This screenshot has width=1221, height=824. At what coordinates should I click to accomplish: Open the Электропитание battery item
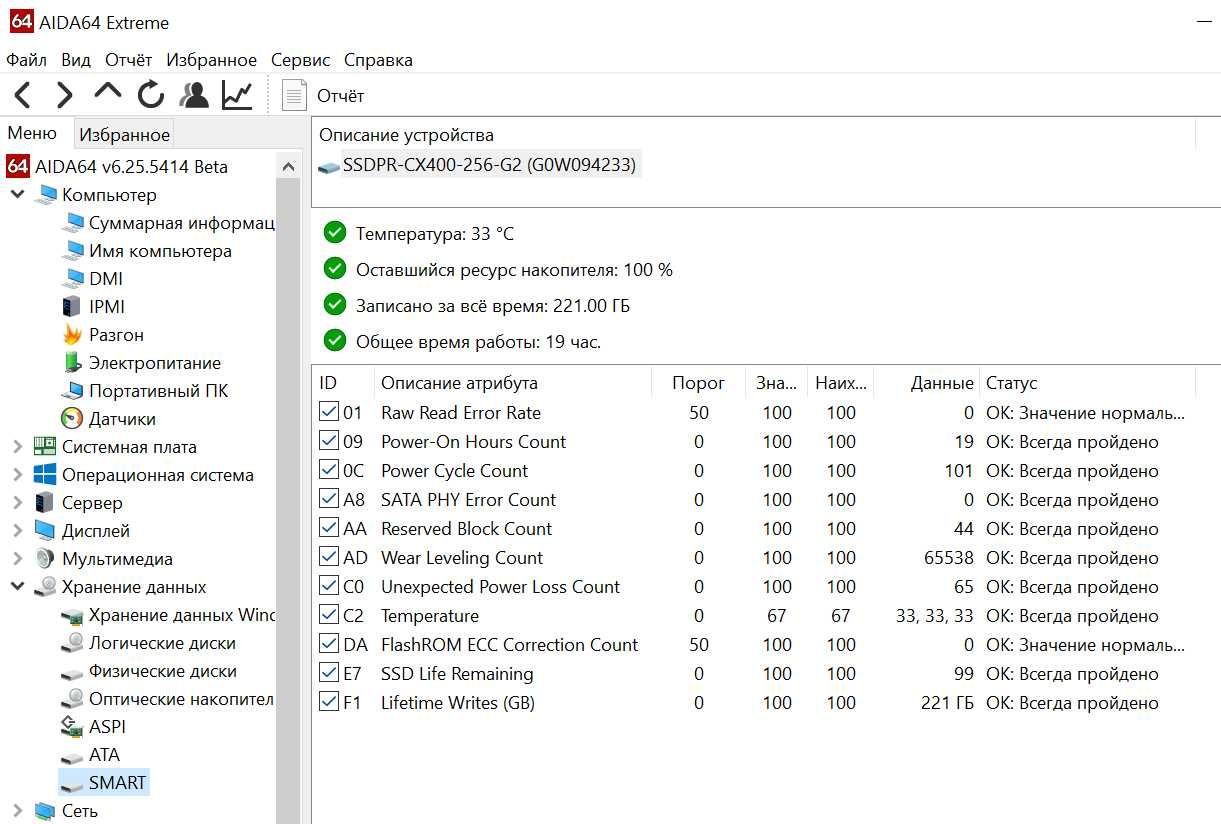point(141,363)
